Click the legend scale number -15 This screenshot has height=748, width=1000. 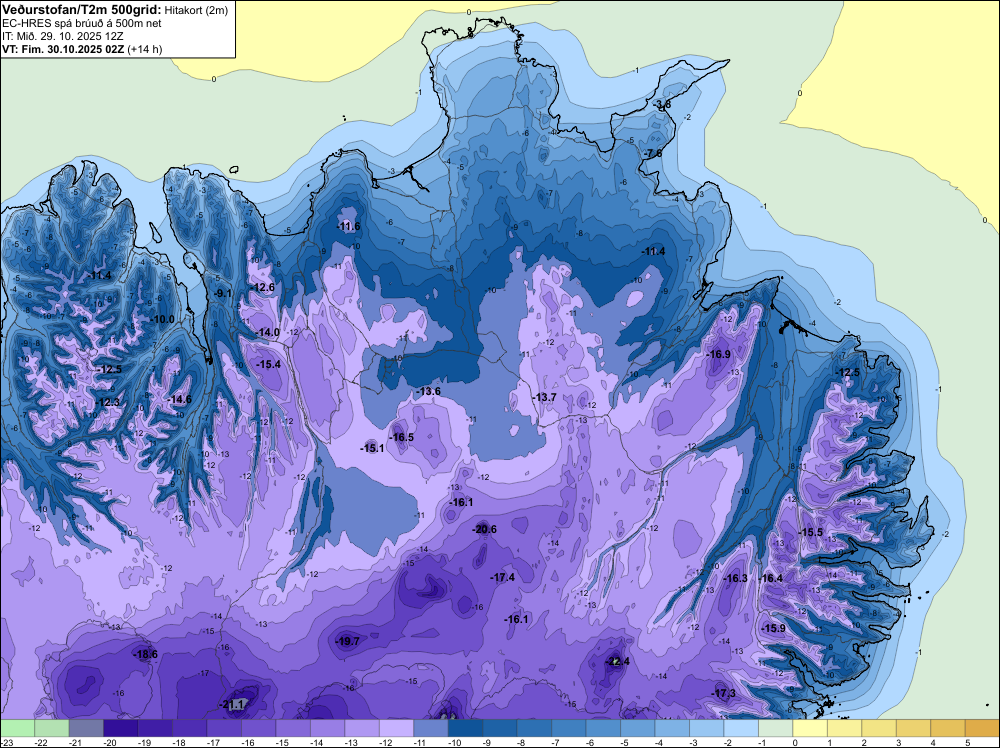[283, 742]
